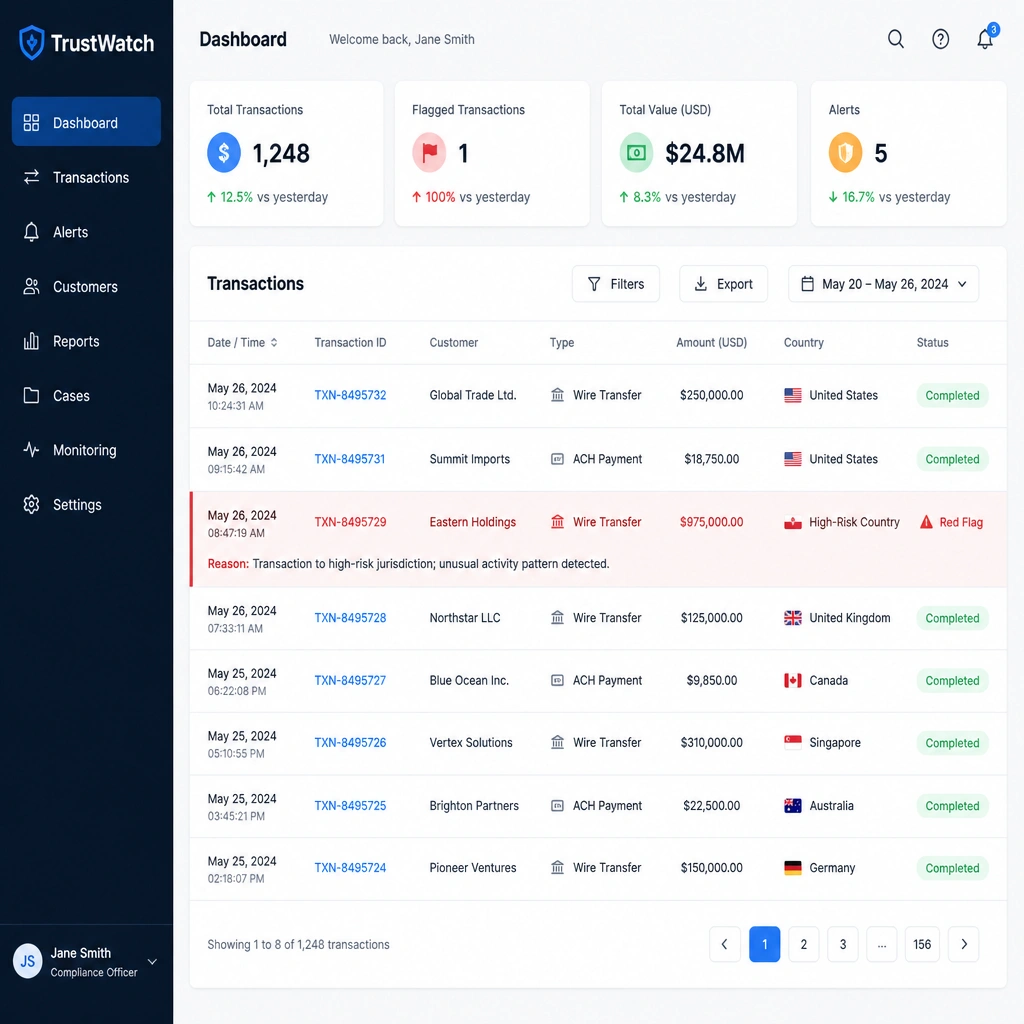1024x1024 pixels.
Task: Click the Canada flag icon
Action: point(792,680)
